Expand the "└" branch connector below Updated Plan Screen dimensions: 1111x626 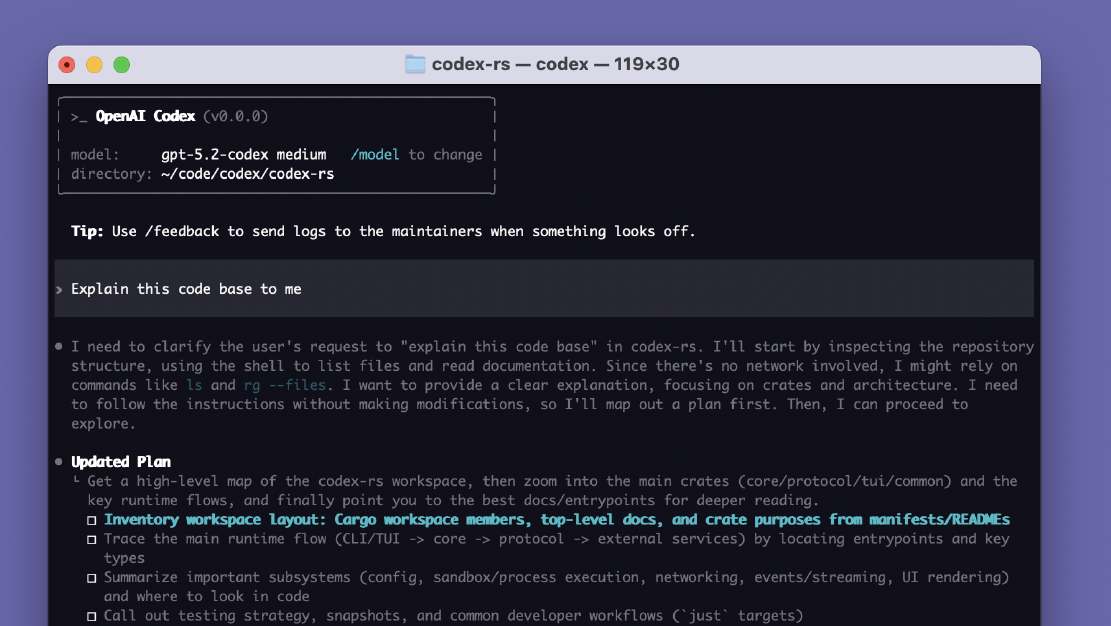coord(75,481)
